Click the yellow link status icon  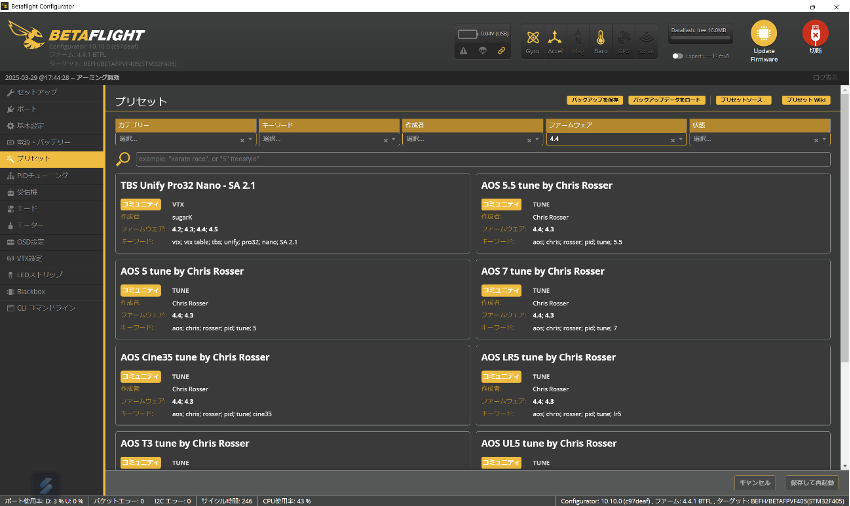pos(501,50)
